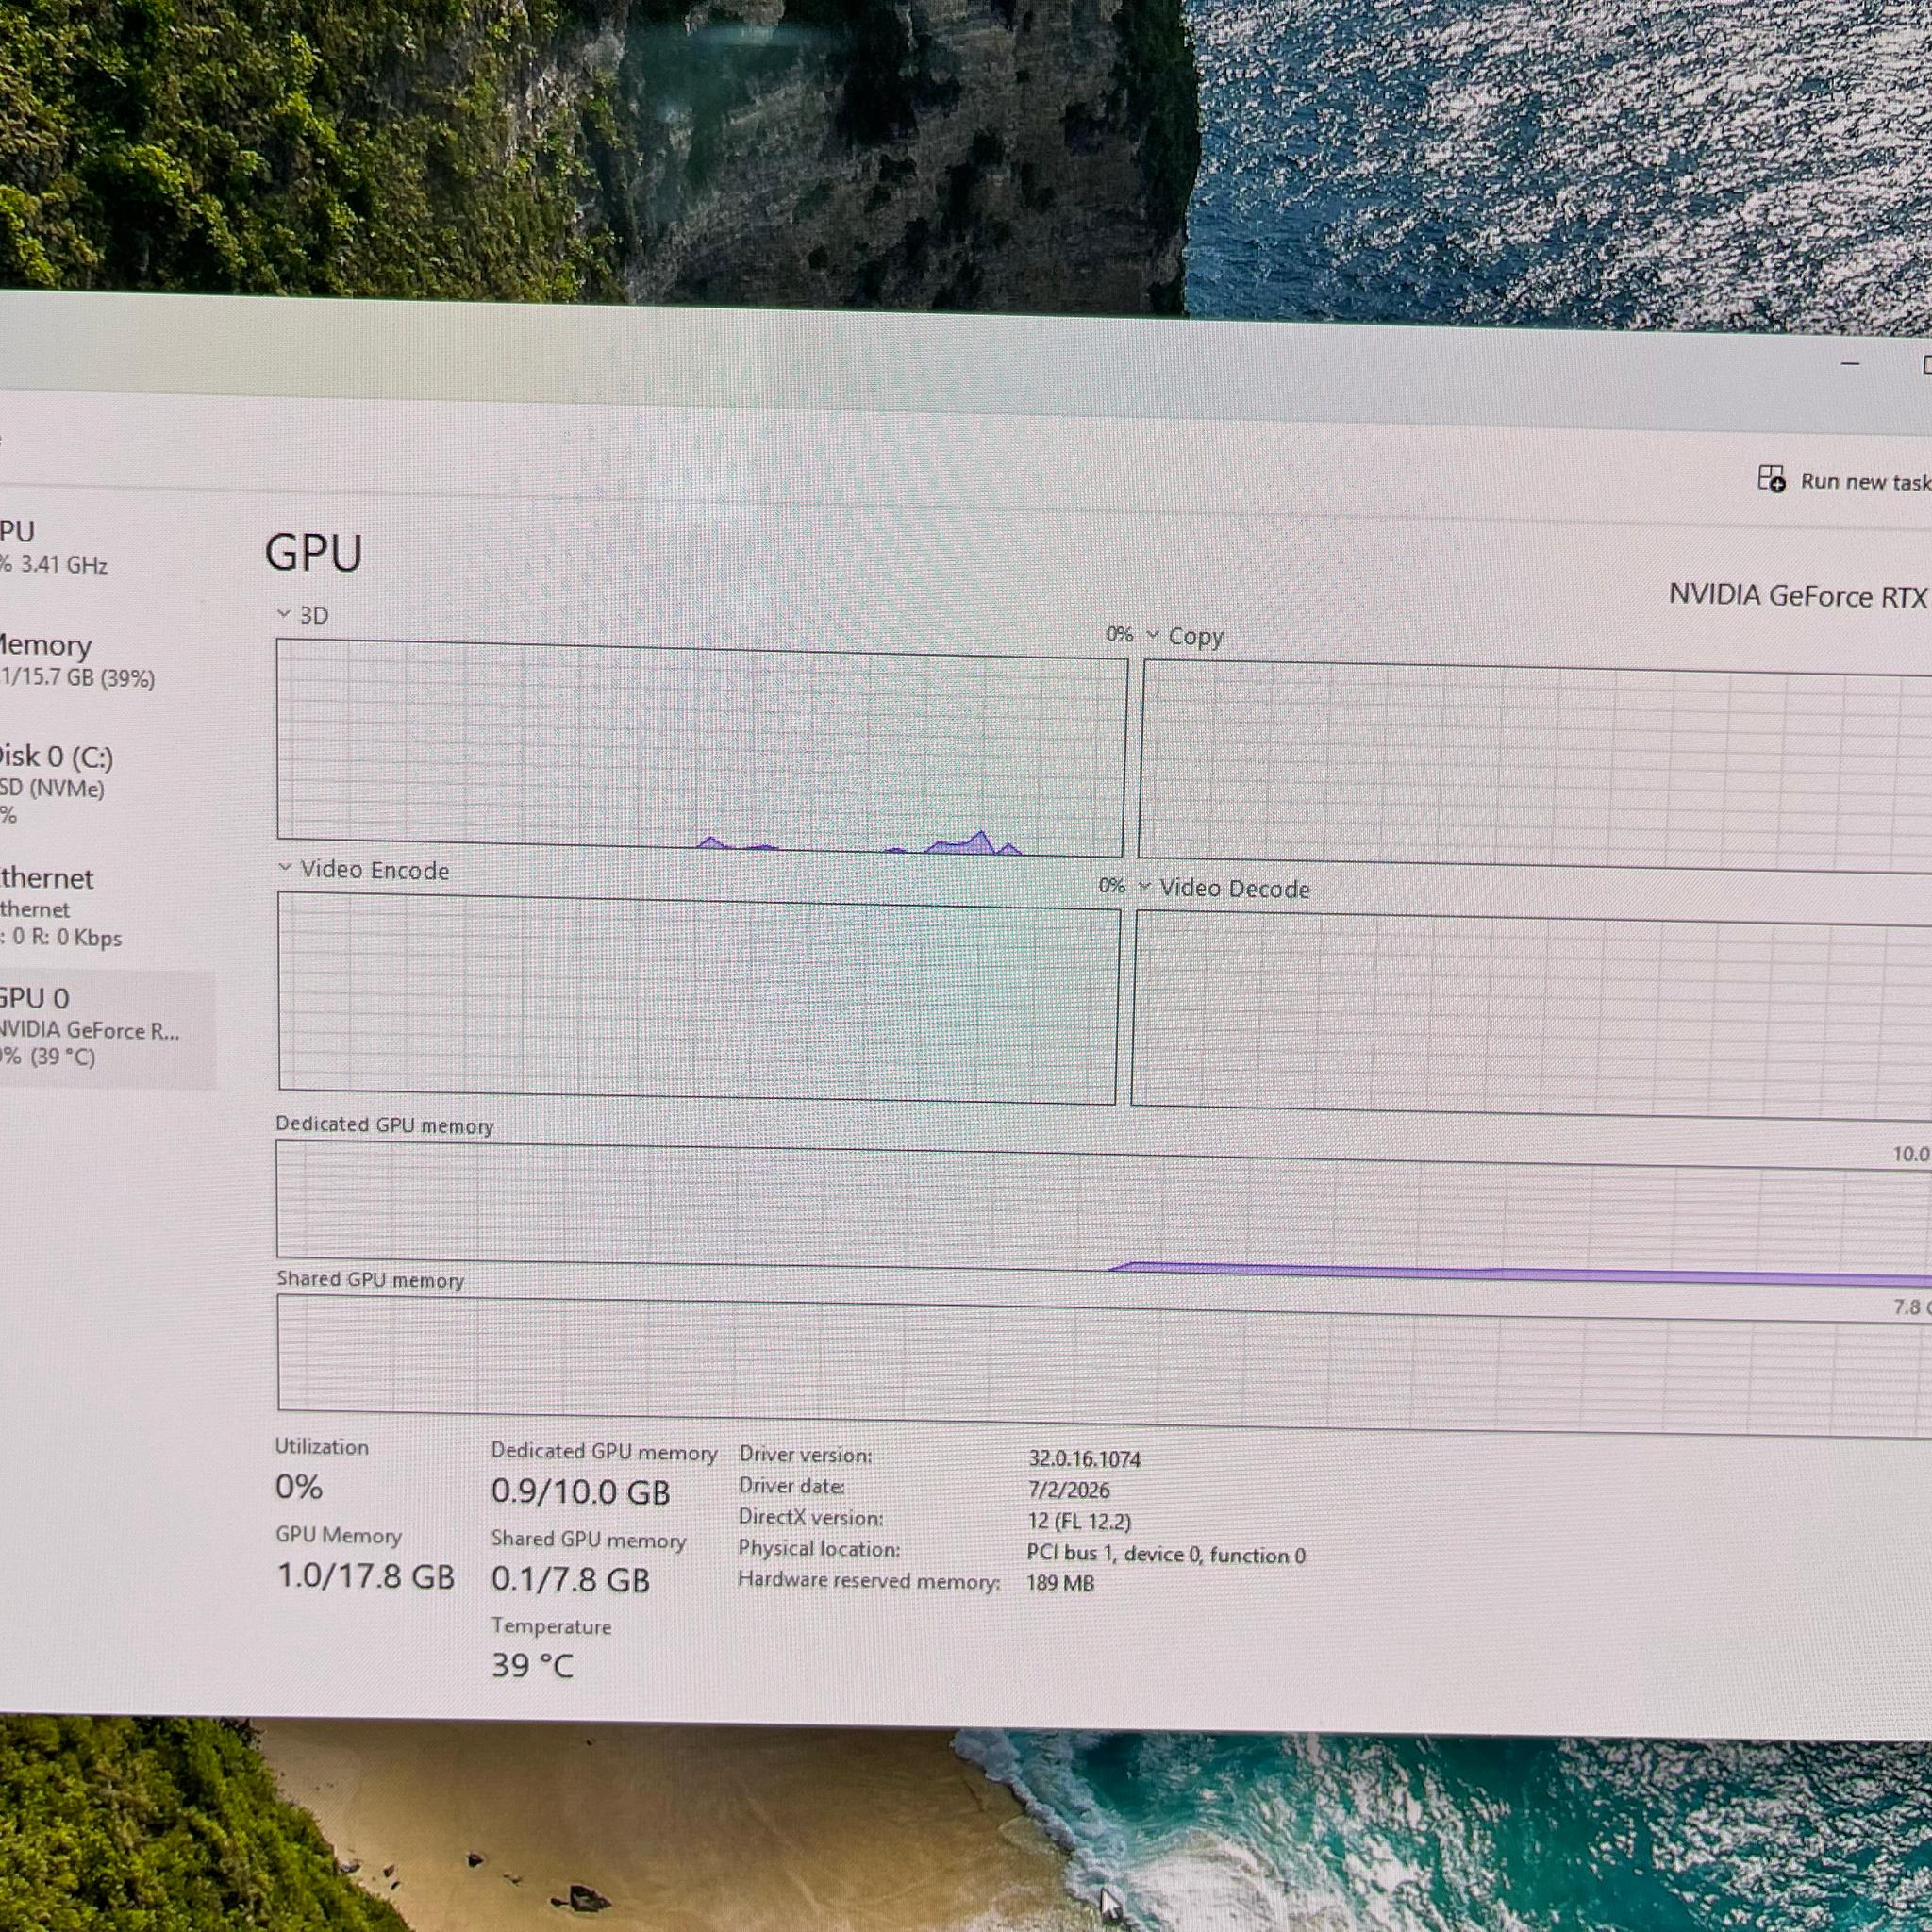The image size is (1932, 1932).
Task: Click the GPU temperature reading 39 °C
Action: click(x=533, y=1665)
